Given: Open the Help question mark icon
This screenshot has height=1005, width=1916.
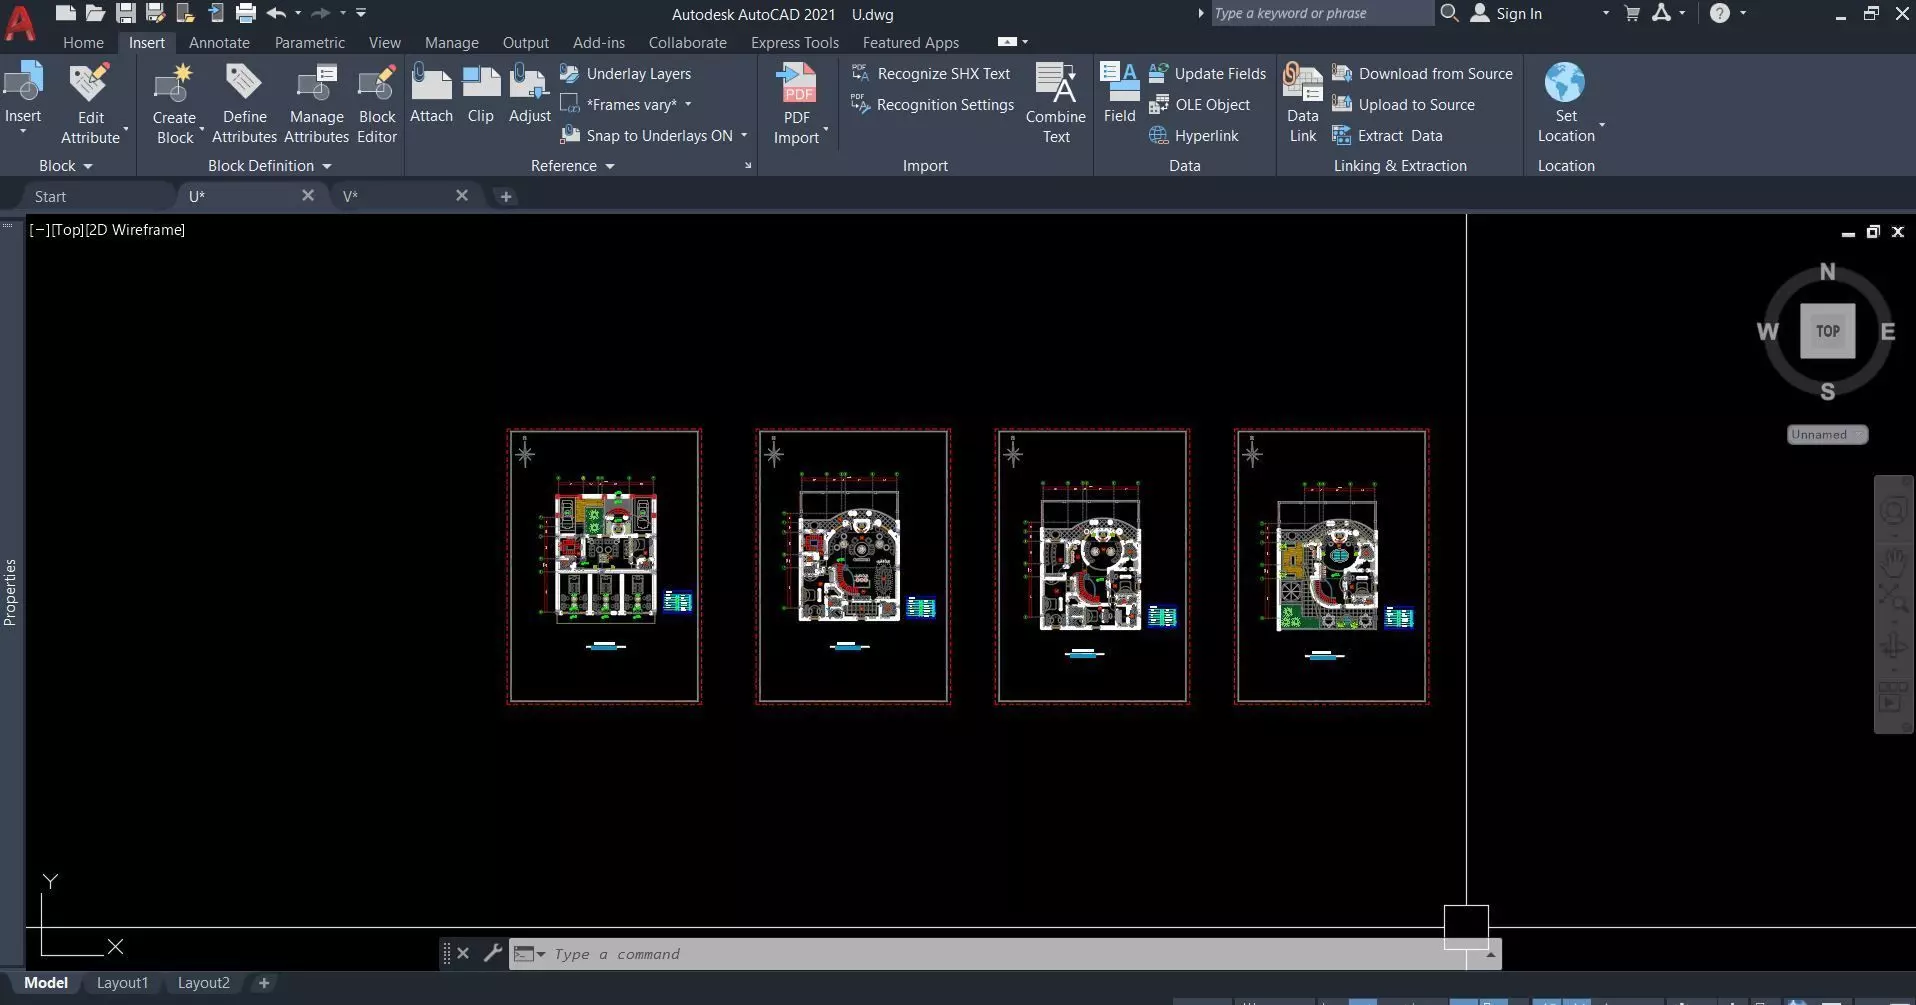Looking at the screenshot, I should 1720,13.
